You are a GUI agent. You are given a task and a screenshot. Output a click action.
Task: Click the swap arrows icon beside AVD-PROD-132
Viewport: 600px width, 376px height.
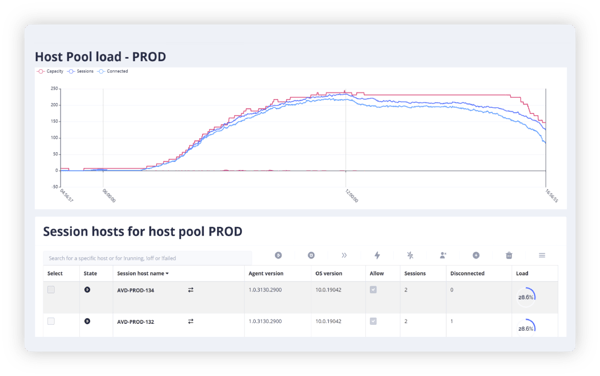[x=191, y=321]
